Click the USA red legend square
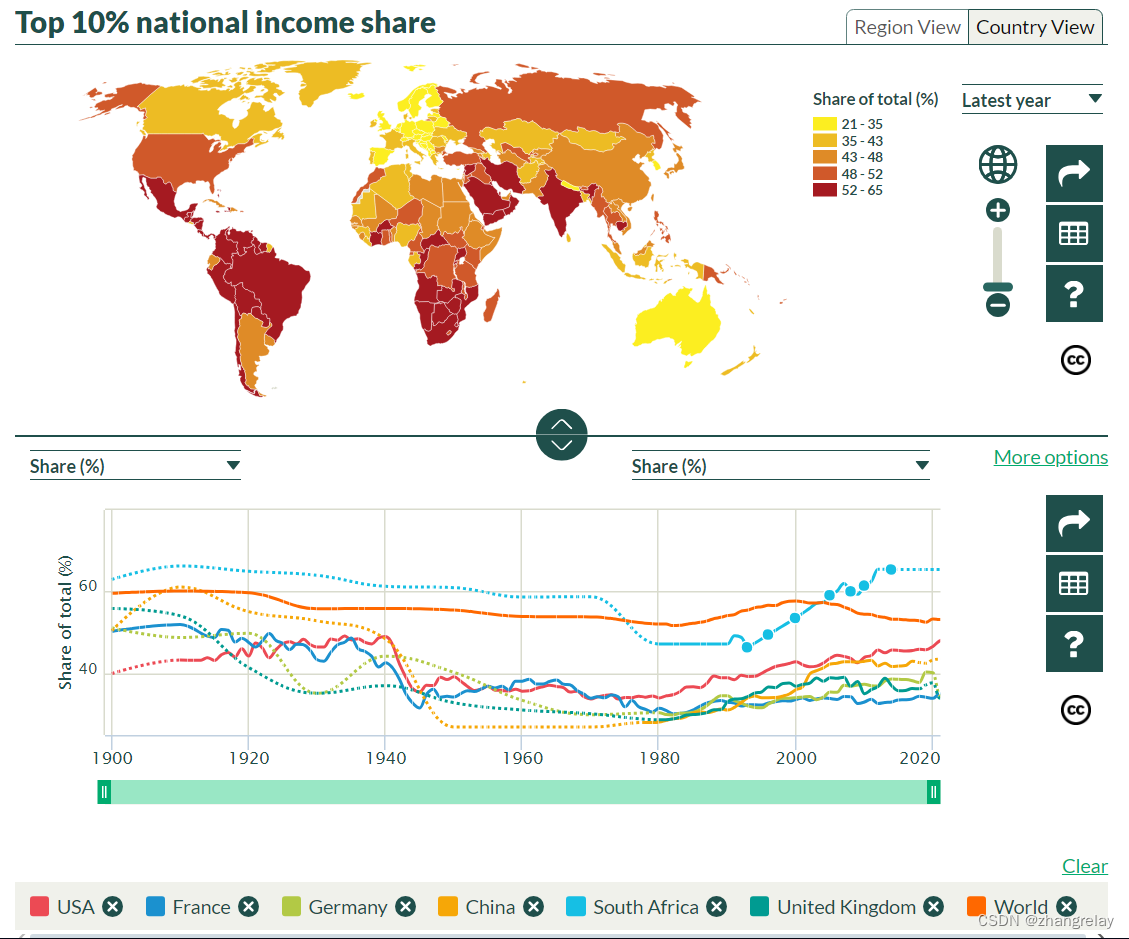Viewport: 1129px width, 939px height. click(x=40, y=906)
